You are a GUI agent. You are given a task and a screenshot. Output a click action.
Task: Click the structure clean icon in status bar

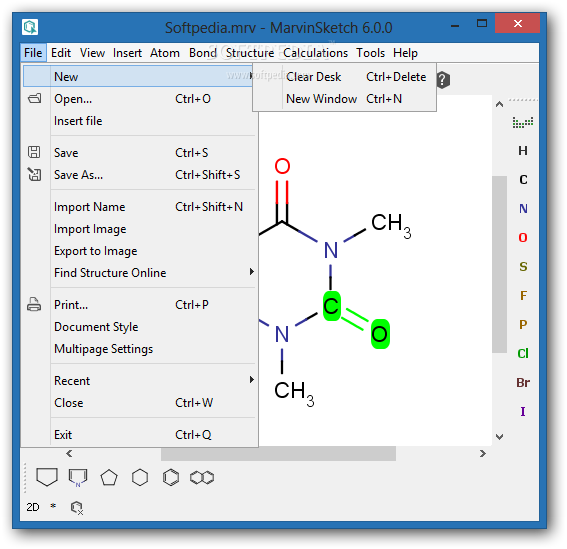[x=77, y=508]
